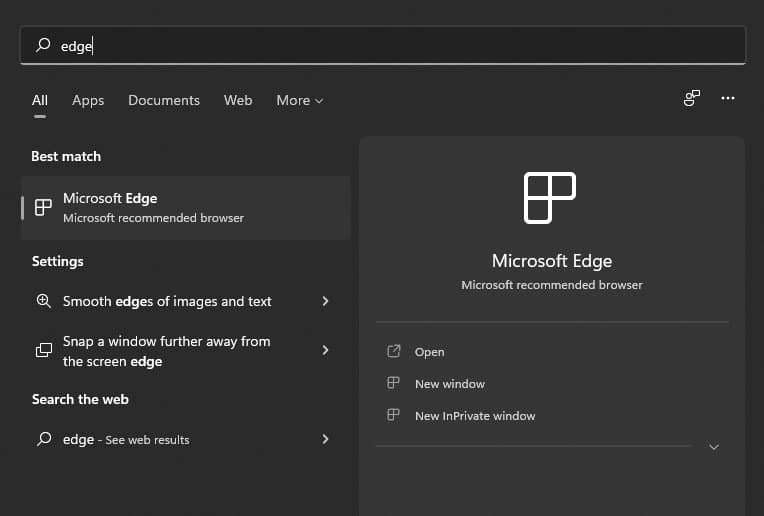Click inside the search text field
This screenshot has height=516, width=764.
(x=400, y=45)
